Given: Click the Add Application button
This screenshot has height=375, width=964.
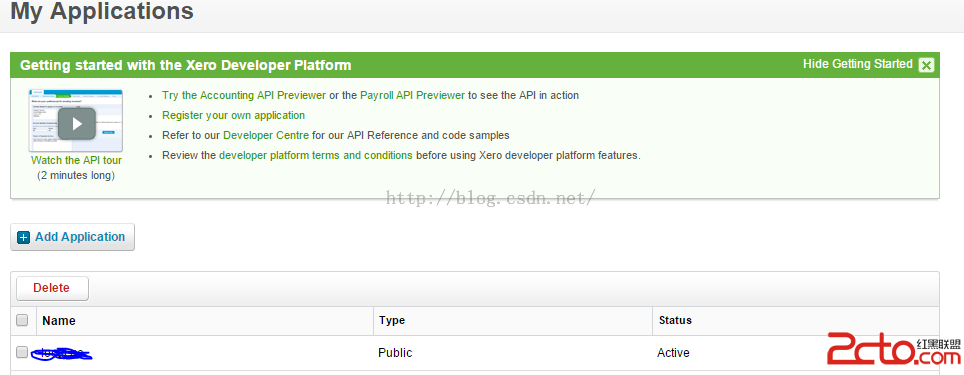Looking at the screenshot, I should click(x=73, y=237).
